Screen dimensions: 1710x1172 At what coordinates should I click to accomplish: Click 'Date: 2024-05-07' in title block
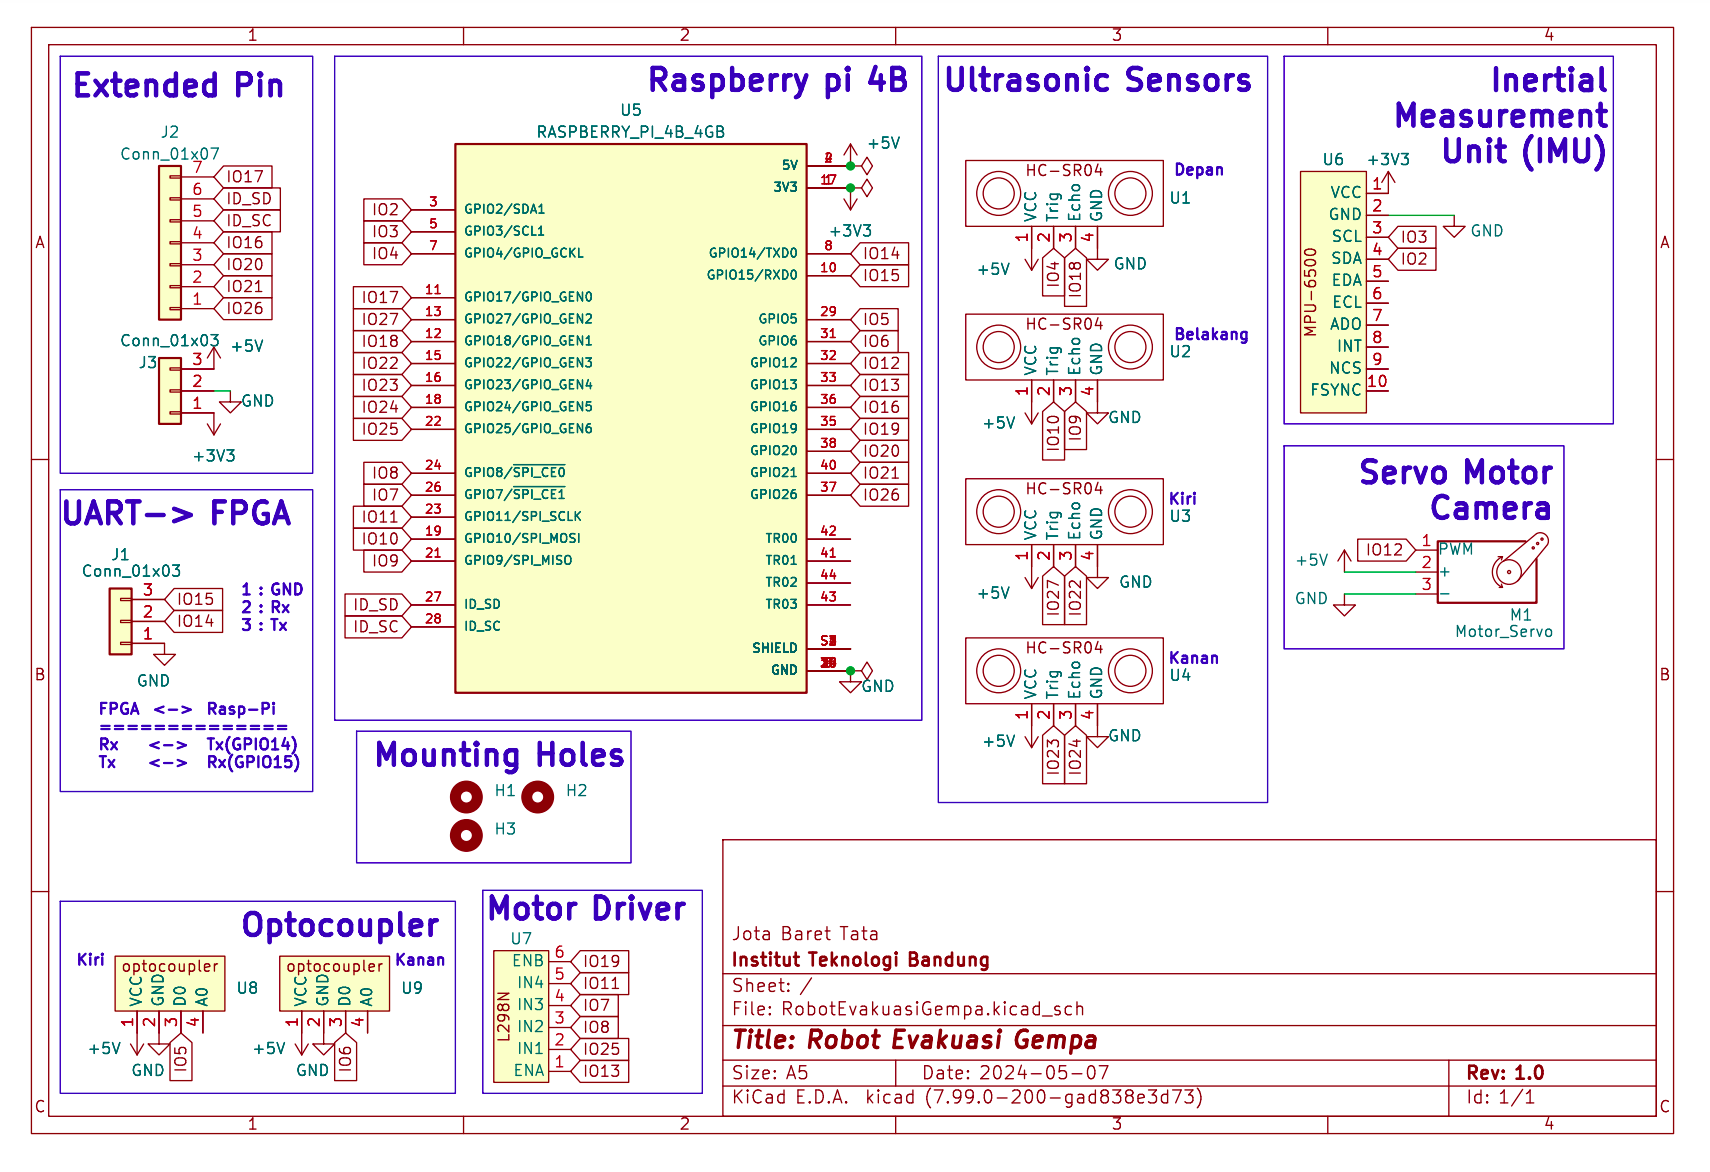(1016, 1073)
